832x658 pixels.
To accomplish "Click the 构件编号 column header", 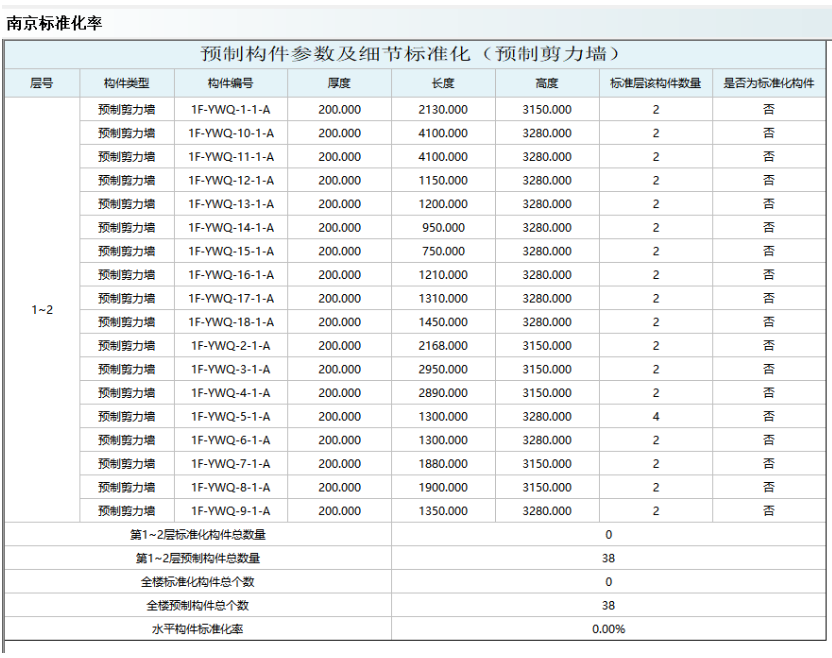I will coord(231,83).
